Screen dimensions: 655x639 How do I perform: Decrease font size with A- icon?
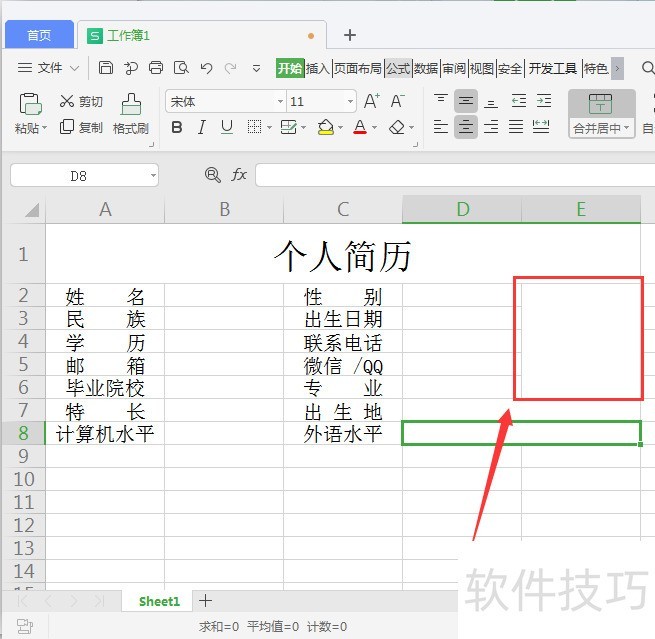tap(397, 101)
